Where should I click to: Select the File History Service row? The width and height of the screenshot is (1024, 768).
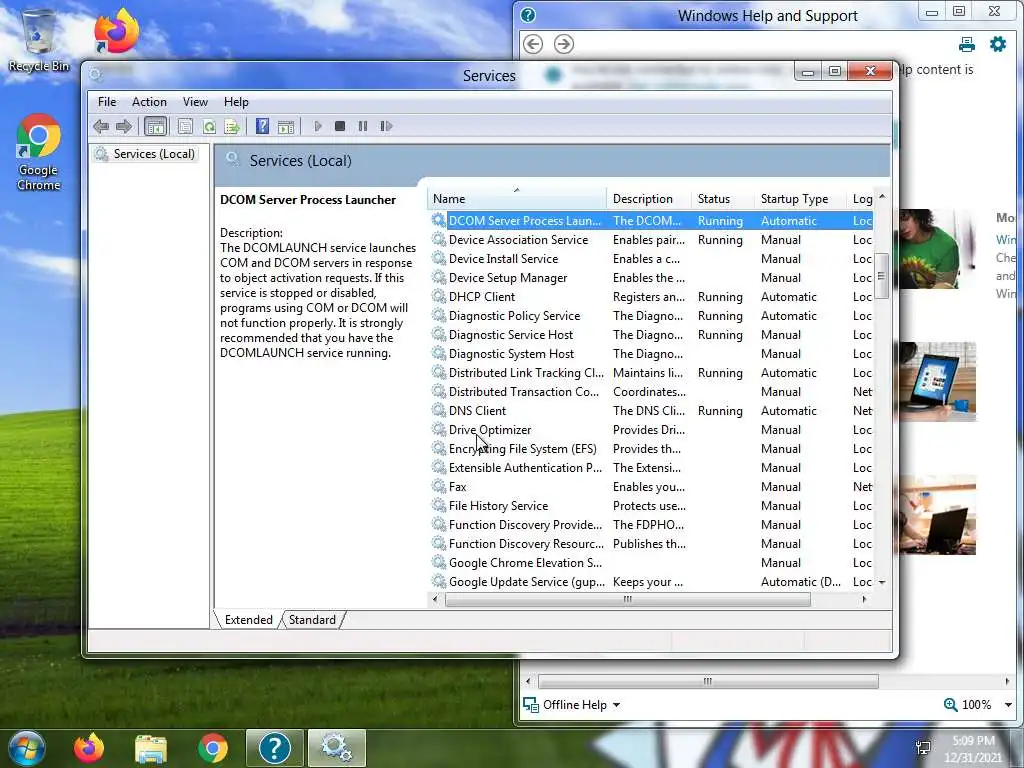click(x=651, y=505)
